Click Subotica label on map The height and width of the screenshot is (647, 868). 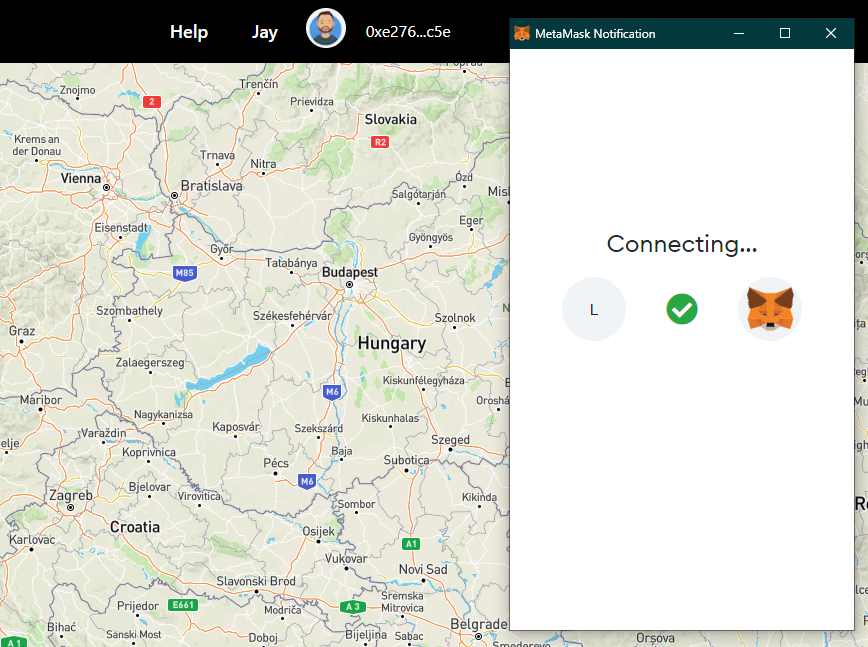[x=406, y=460]
